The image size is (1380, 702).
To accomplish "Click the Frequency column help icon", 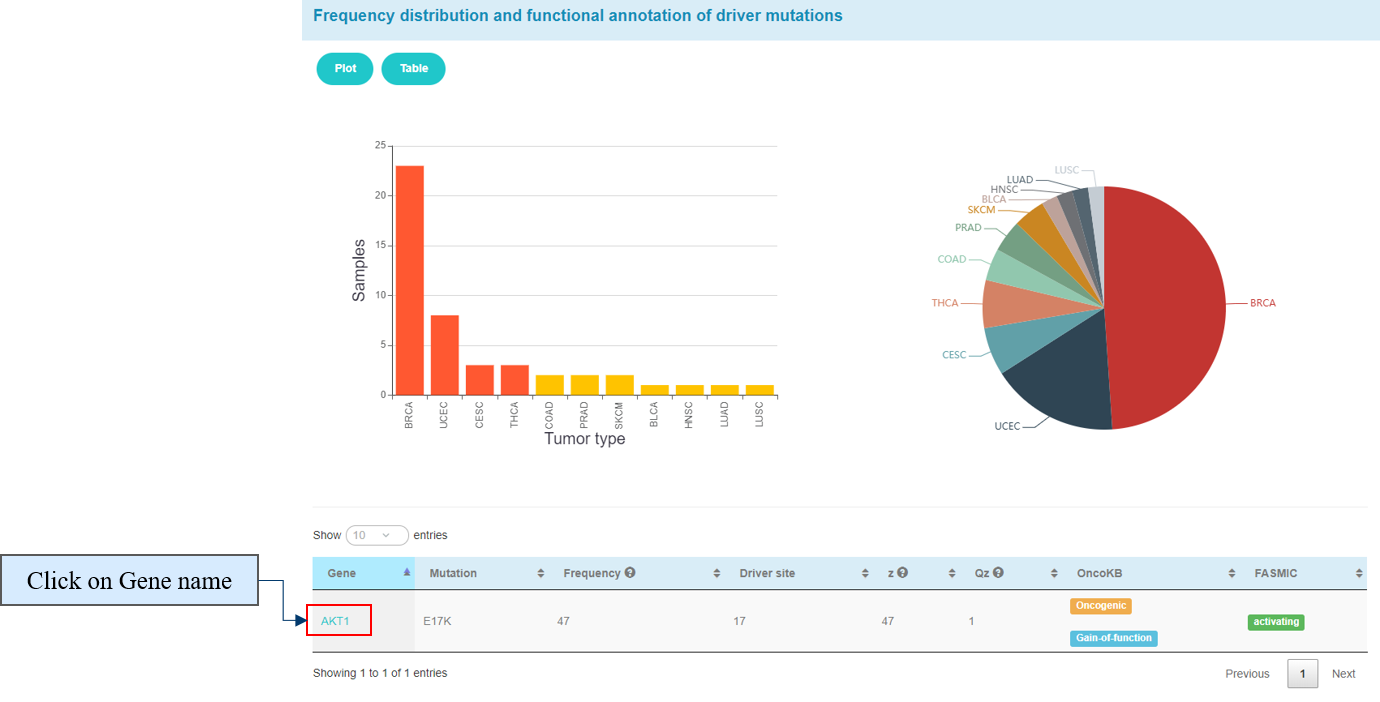I will pos(630,573).
